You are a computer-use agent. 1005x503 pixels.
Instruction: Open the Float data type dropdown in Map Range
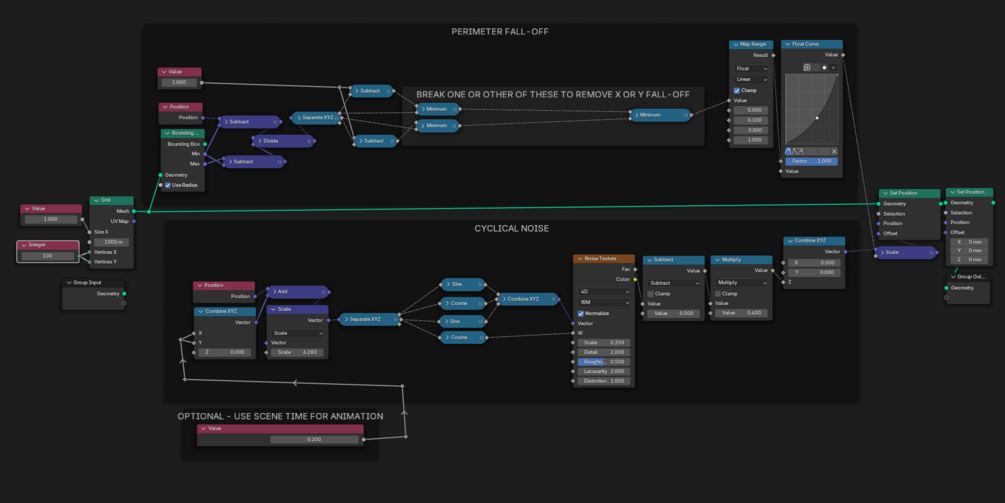click(x=751, y=69)
